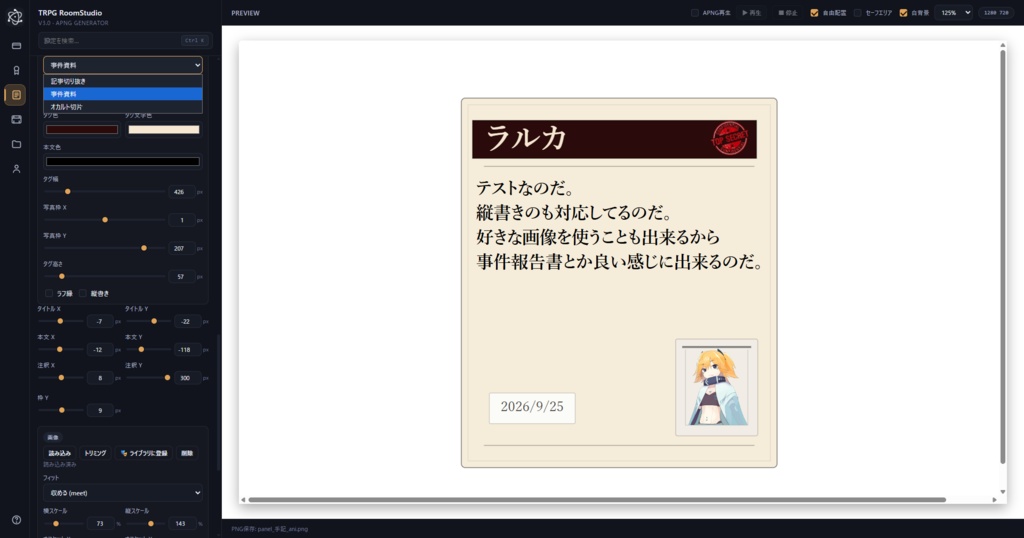The image size is (1024, 538).
Task: Click the preview vertical scrollbar
Action: coord(1002,256)
